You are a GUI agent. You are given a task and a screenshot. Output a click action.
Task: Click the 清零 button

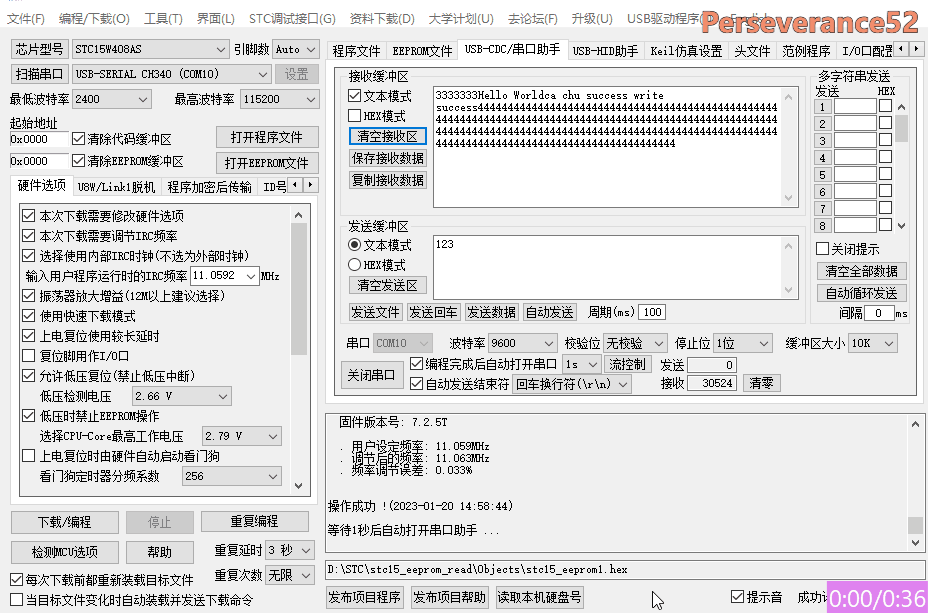[761, 383]
